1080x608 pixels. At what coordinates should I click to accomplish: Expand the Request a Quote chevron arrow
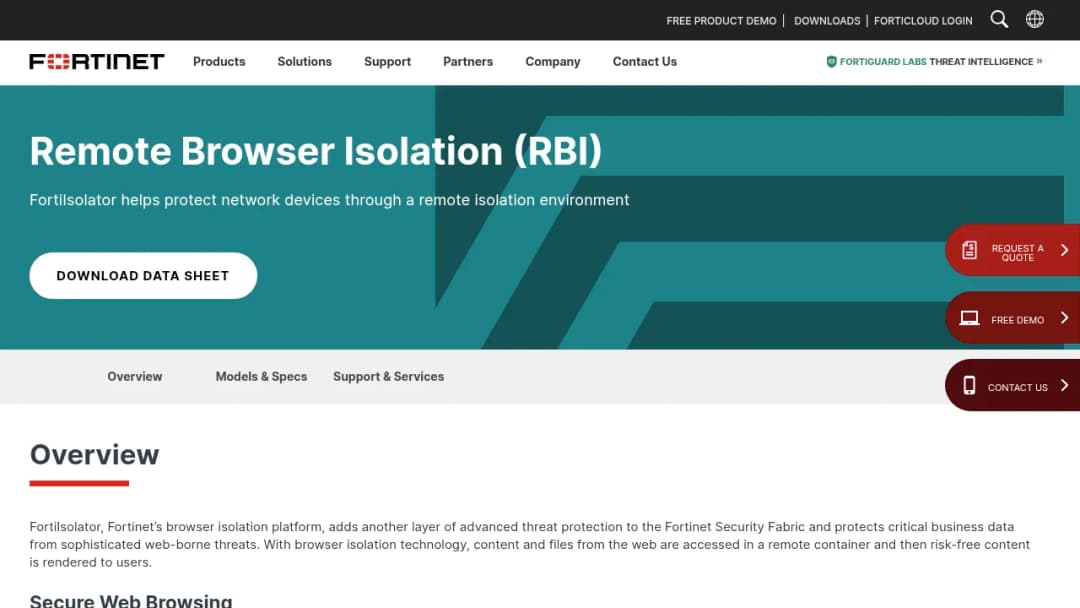point(1064,249)
